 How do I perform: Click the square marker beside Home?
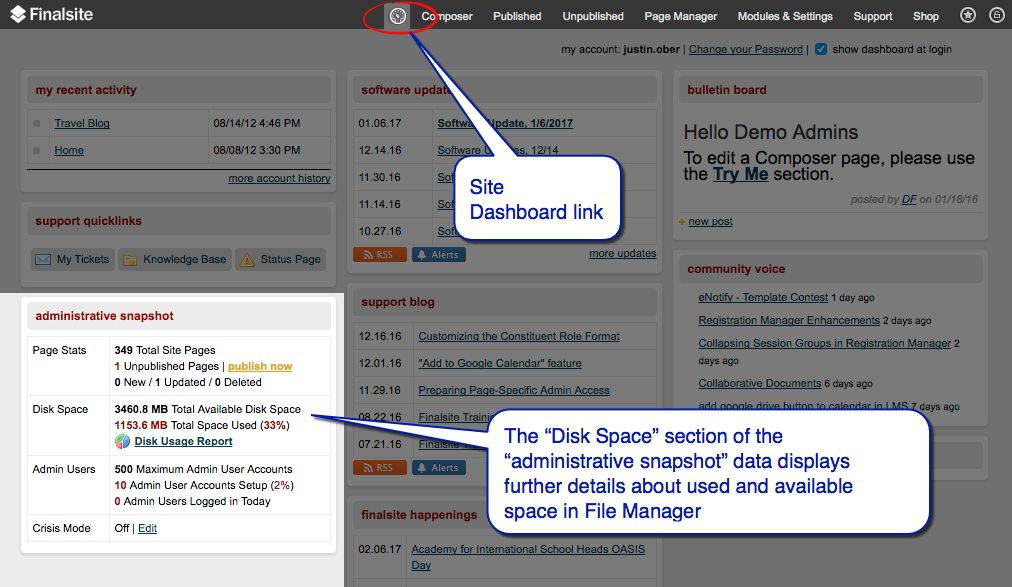click(37, 150)
